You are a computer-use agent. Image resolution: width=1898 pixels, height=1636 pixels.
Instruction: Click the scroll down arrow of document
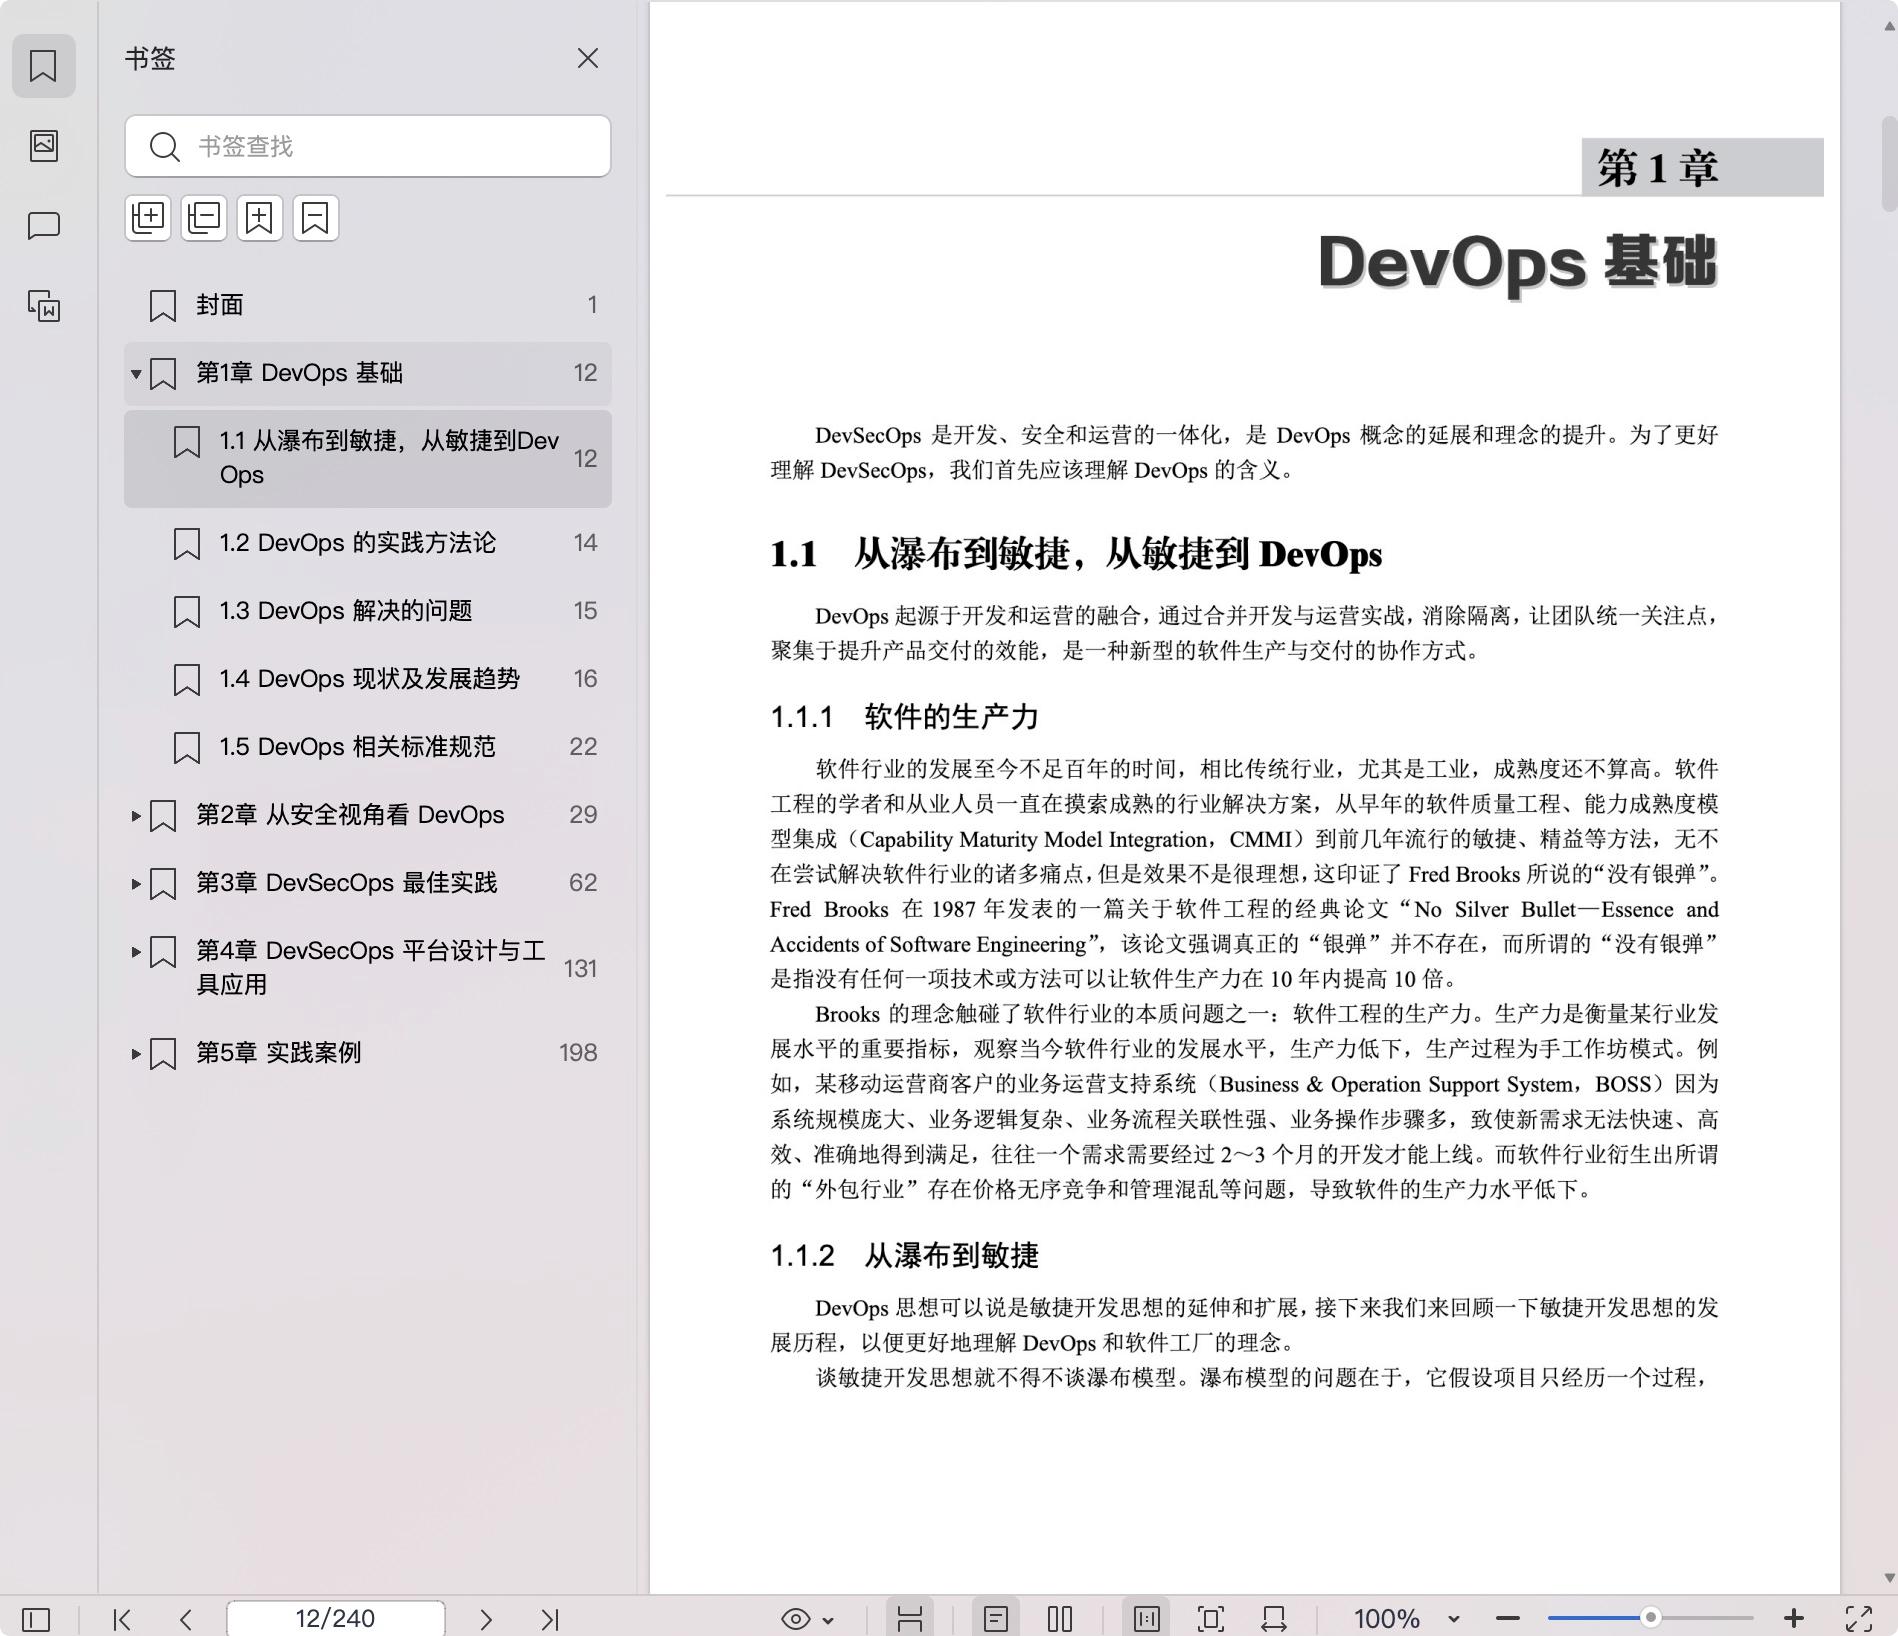pos(1889,1578)
